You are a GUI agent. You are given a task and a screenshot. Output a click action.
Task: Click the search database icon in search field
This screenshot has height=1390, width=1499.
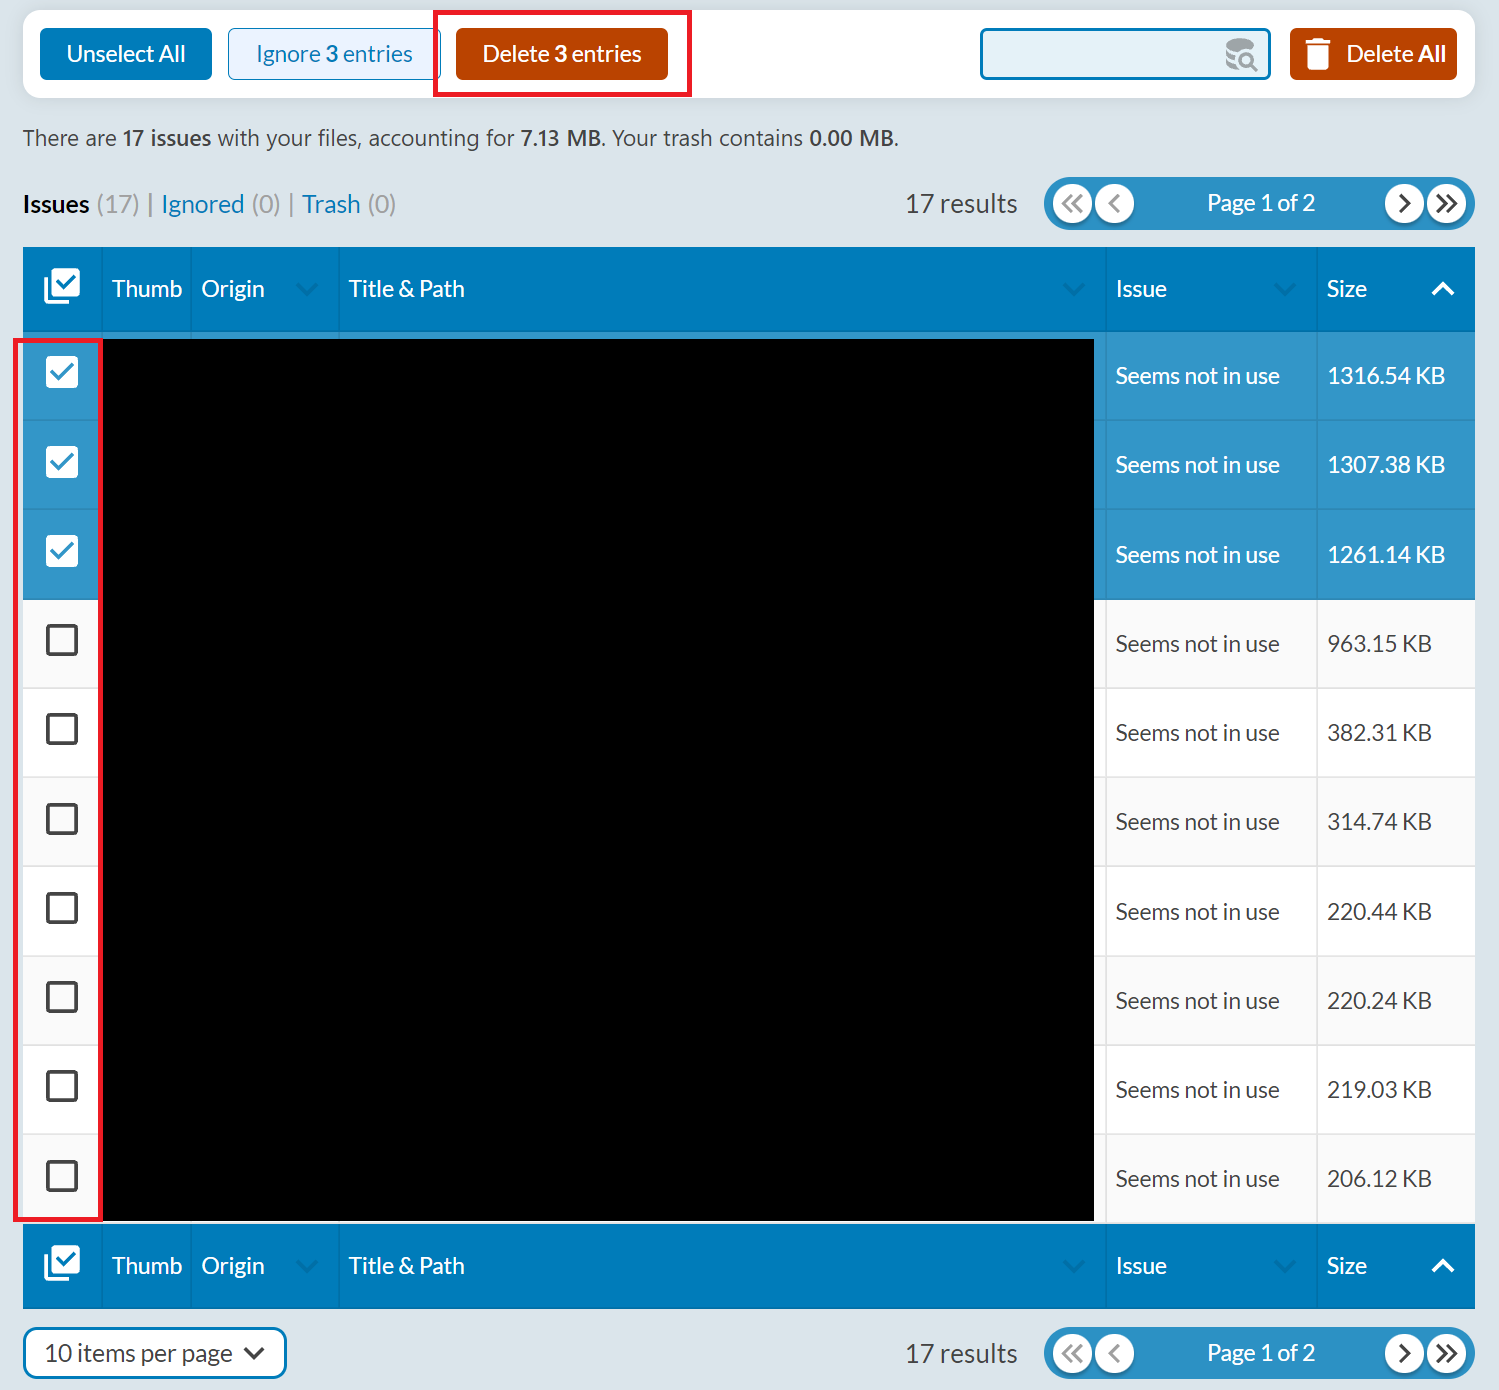(x=1241, y=55)
